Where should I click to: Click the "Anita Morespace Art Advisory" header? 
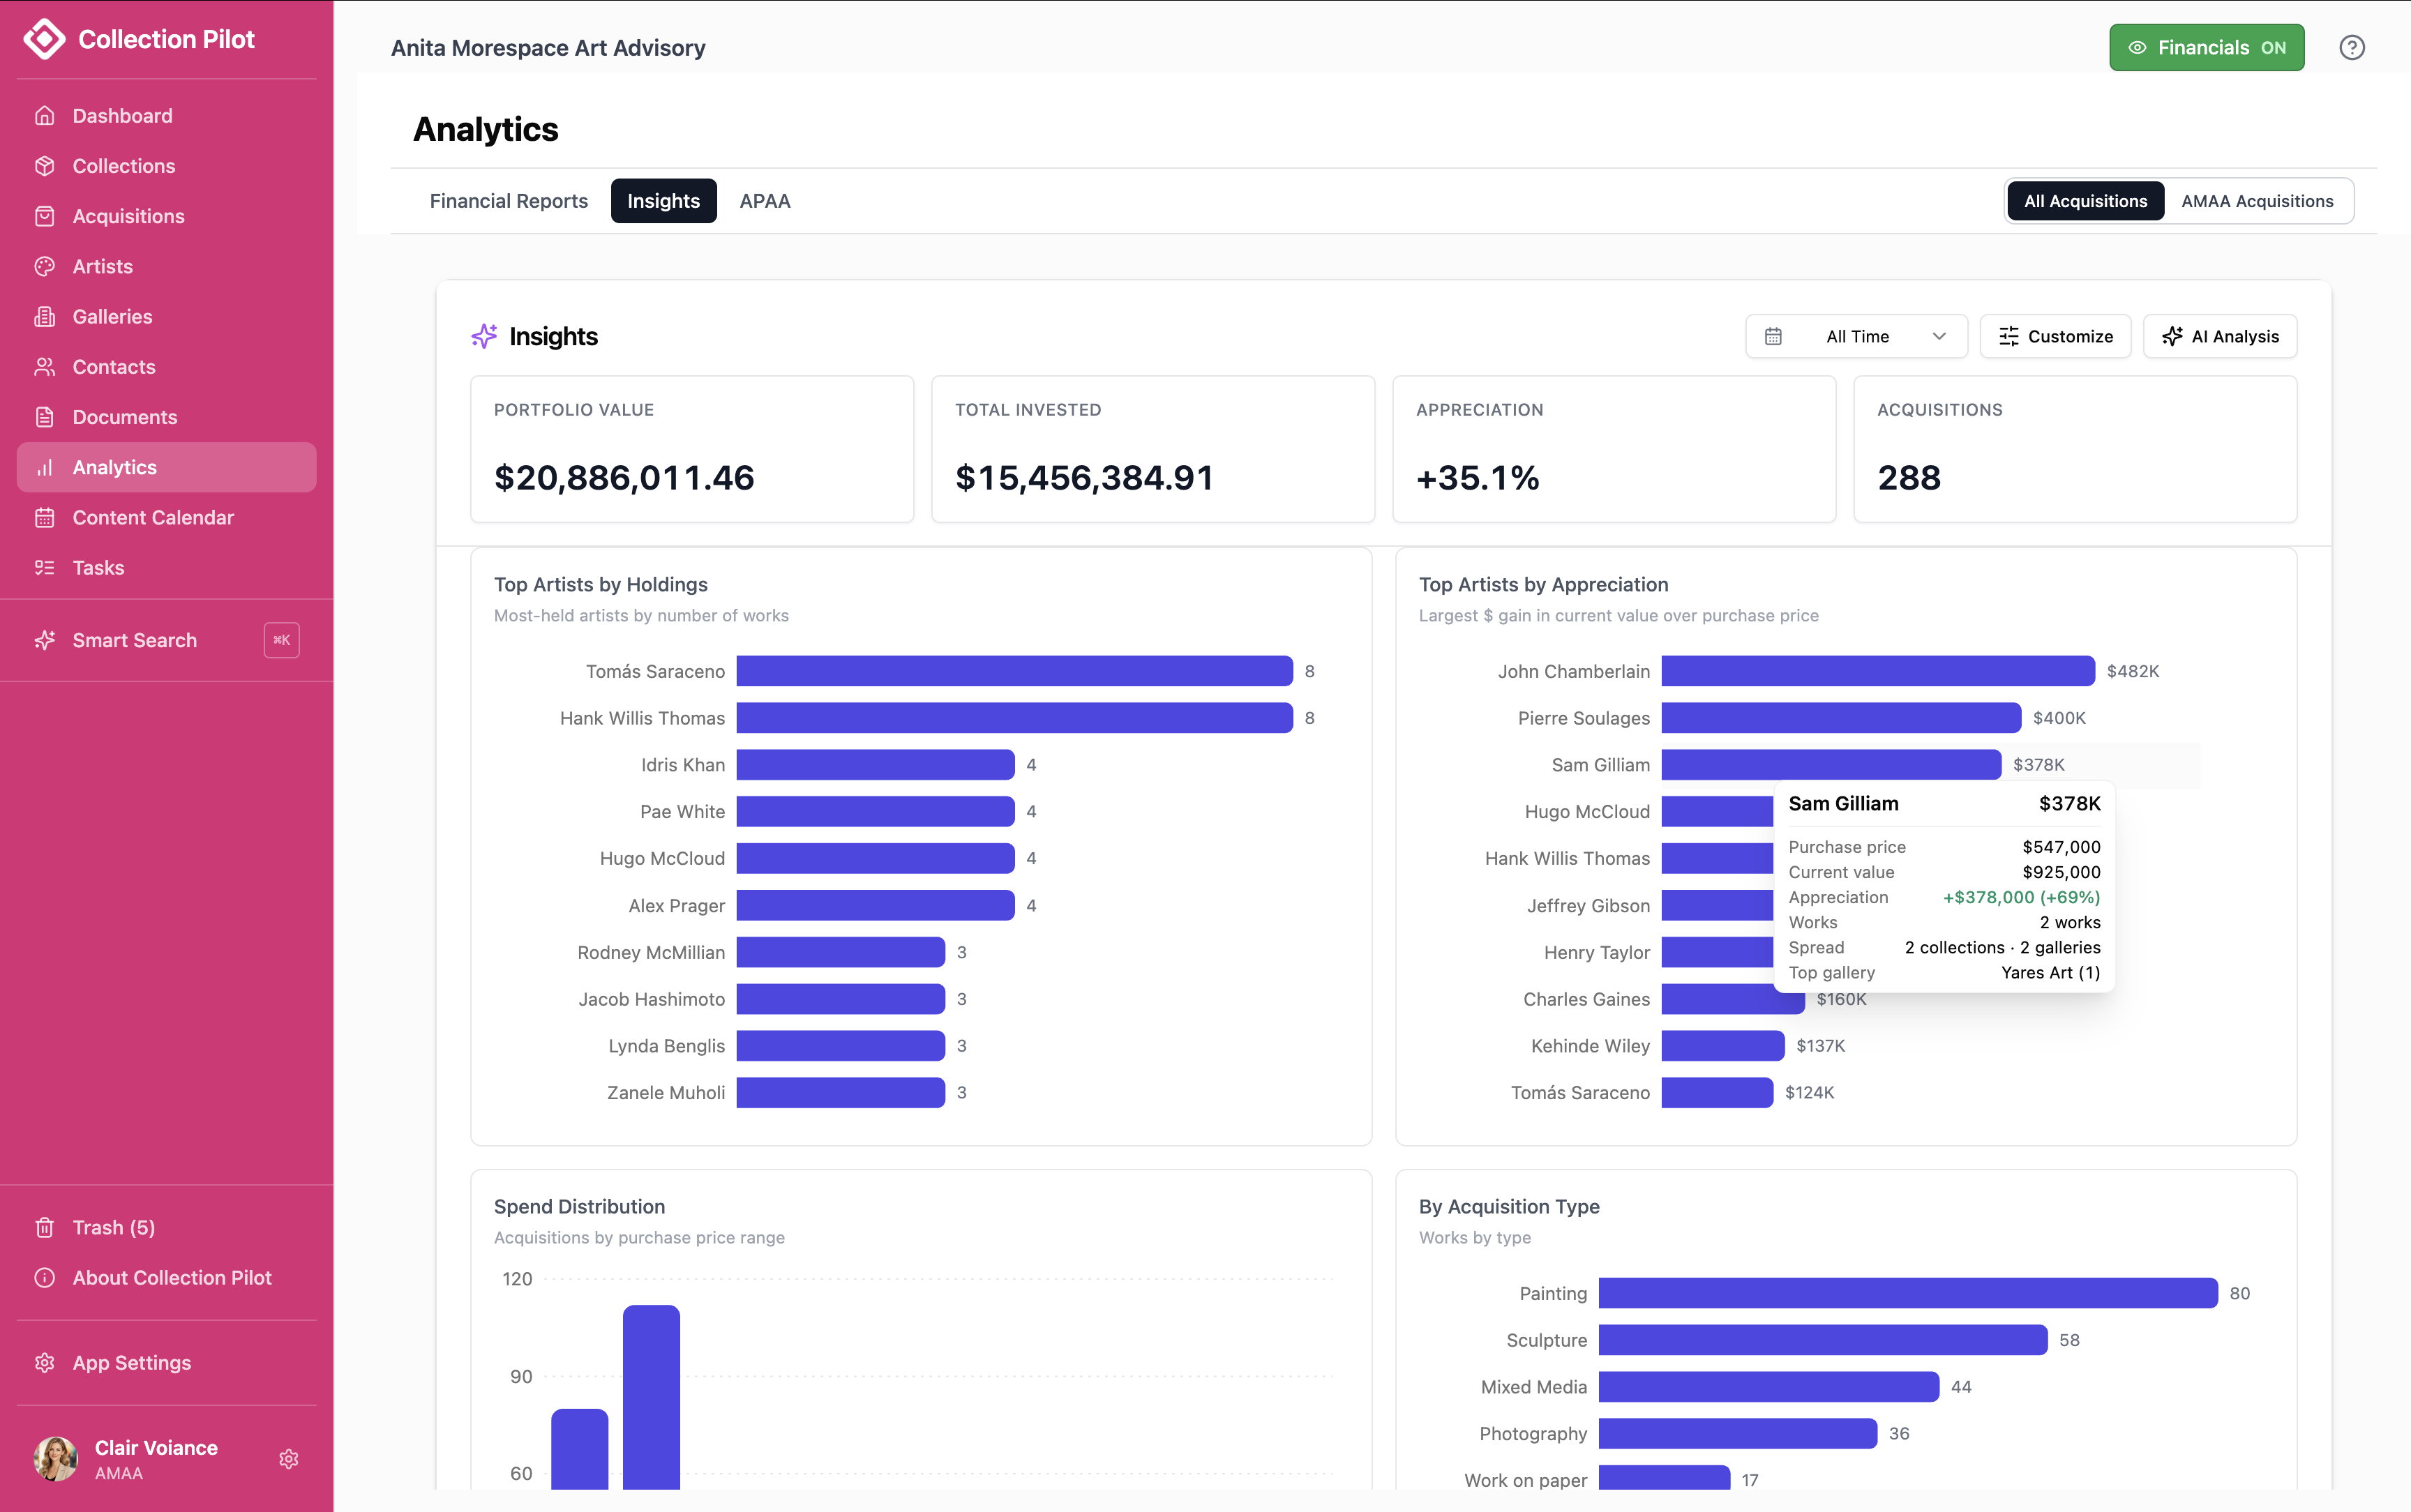548,47
